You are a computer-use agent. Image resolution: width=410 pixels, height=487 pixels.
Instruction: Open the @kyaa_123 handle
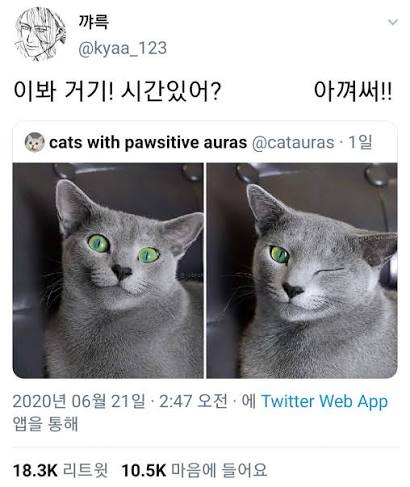coord(122,48)
